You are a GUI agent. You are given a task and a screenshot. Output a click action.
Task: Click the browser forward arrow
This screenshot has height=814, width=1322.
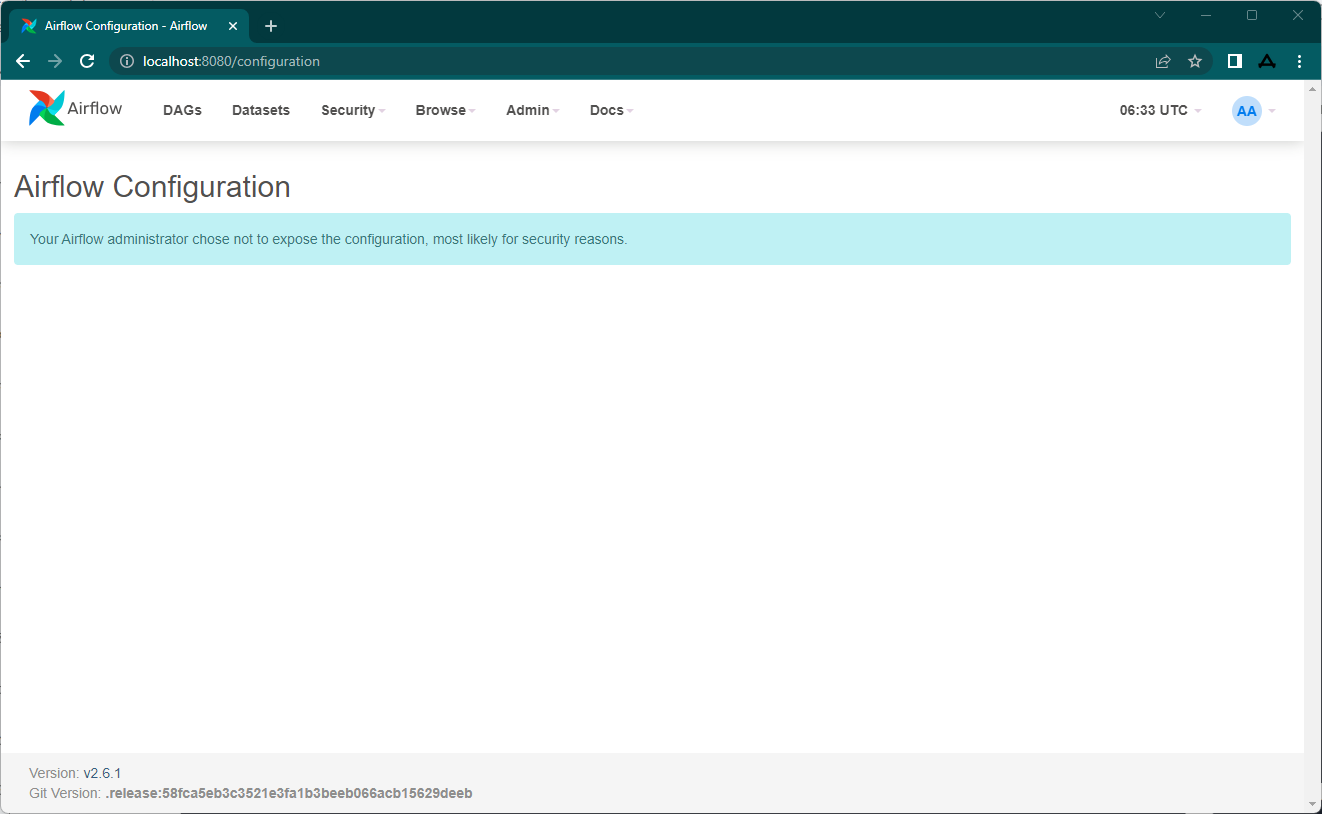[x=55, y=61]
